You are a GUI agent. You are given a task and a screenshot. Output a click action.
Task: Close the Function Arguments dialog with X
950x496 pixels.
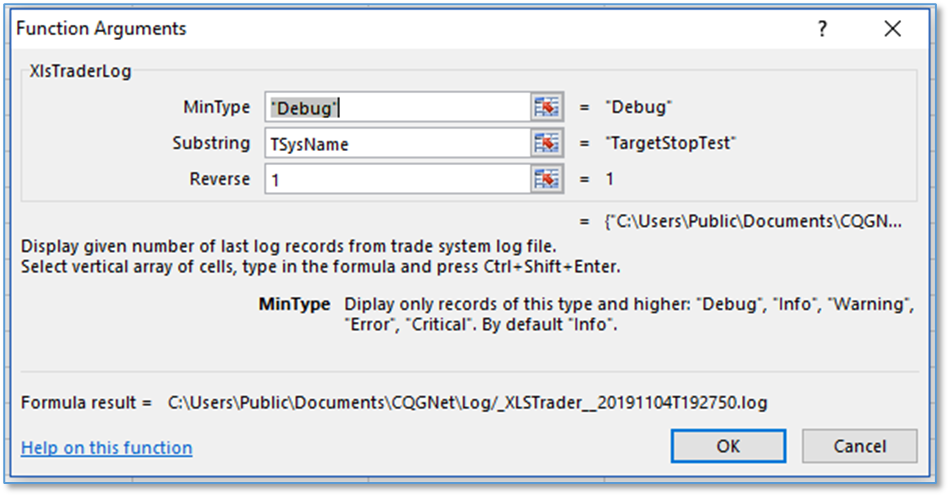(892, 29)
